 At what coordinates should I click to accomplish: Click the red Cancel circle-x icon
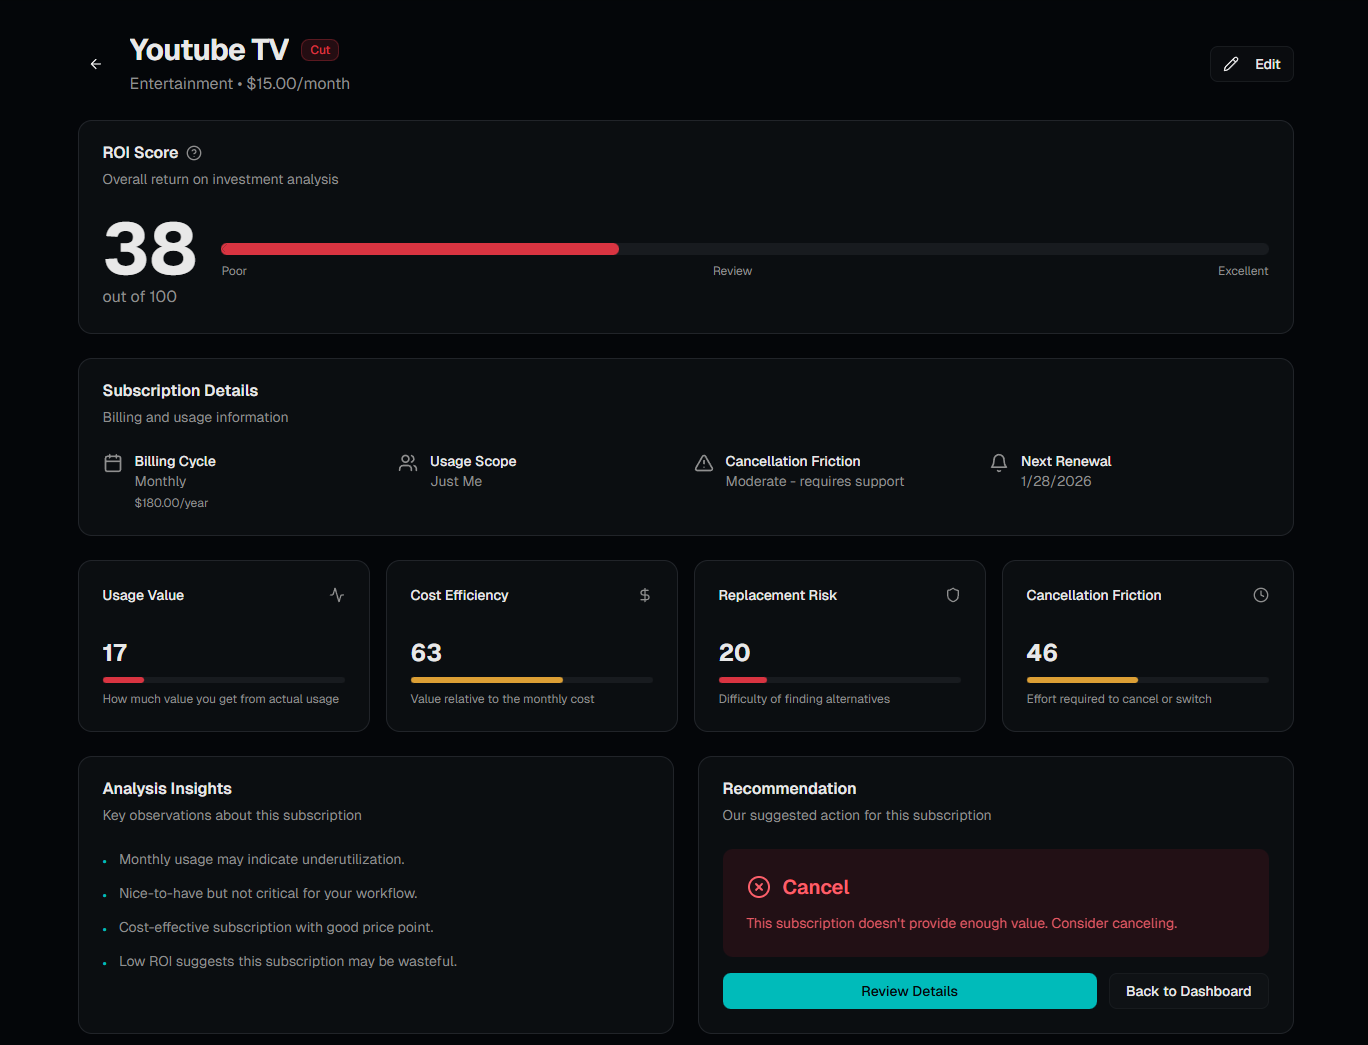point(759,887)
